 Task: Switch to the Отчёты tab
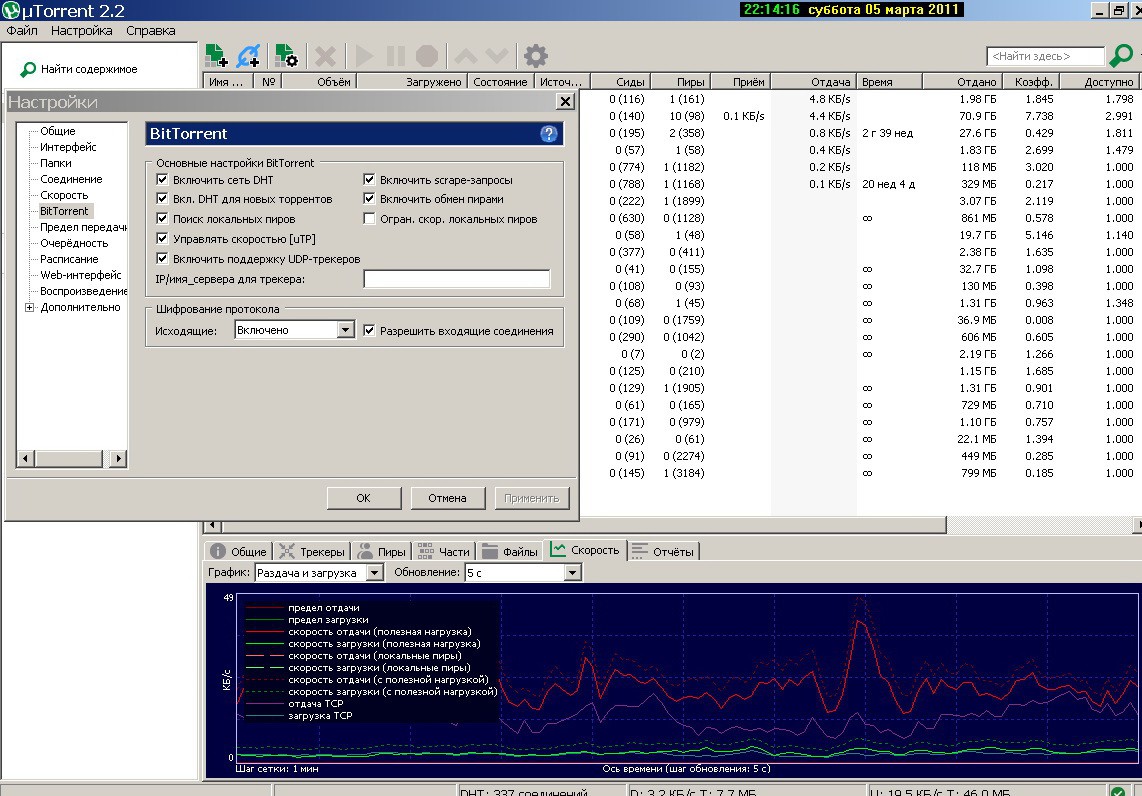(663, 551)
